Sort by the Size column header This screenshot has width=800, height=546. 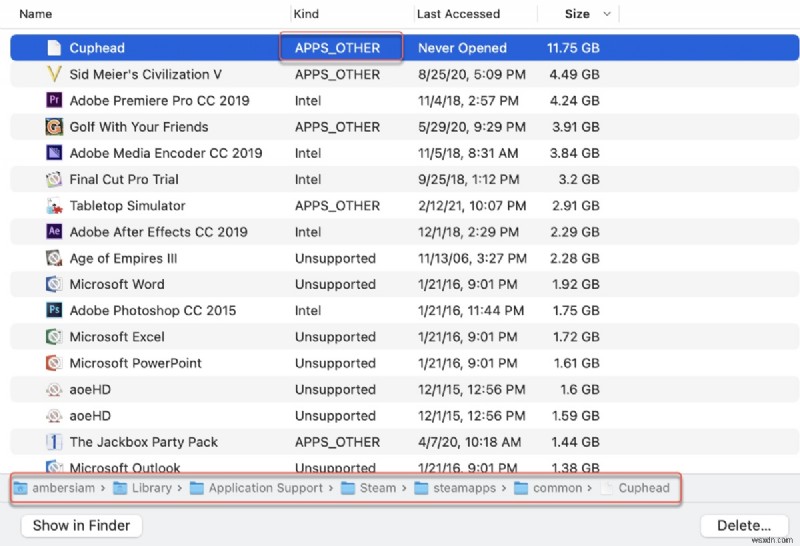pyautogui.click(x=577, y=14)
